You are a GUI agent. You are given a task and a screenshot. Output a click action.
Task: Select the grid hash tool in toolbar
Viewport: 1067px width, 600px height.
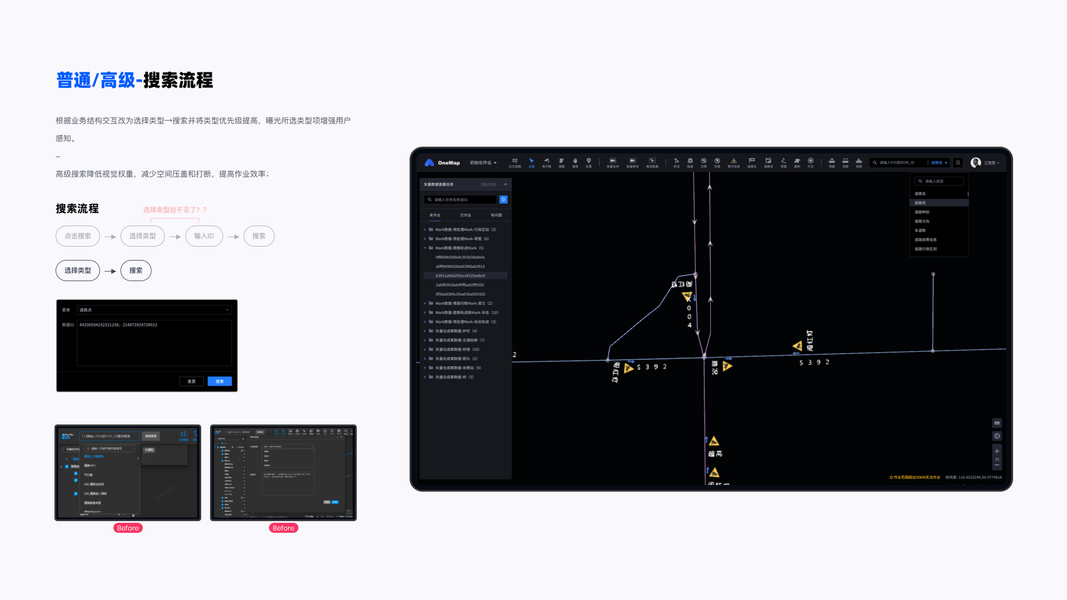click(x=514, y=161)
